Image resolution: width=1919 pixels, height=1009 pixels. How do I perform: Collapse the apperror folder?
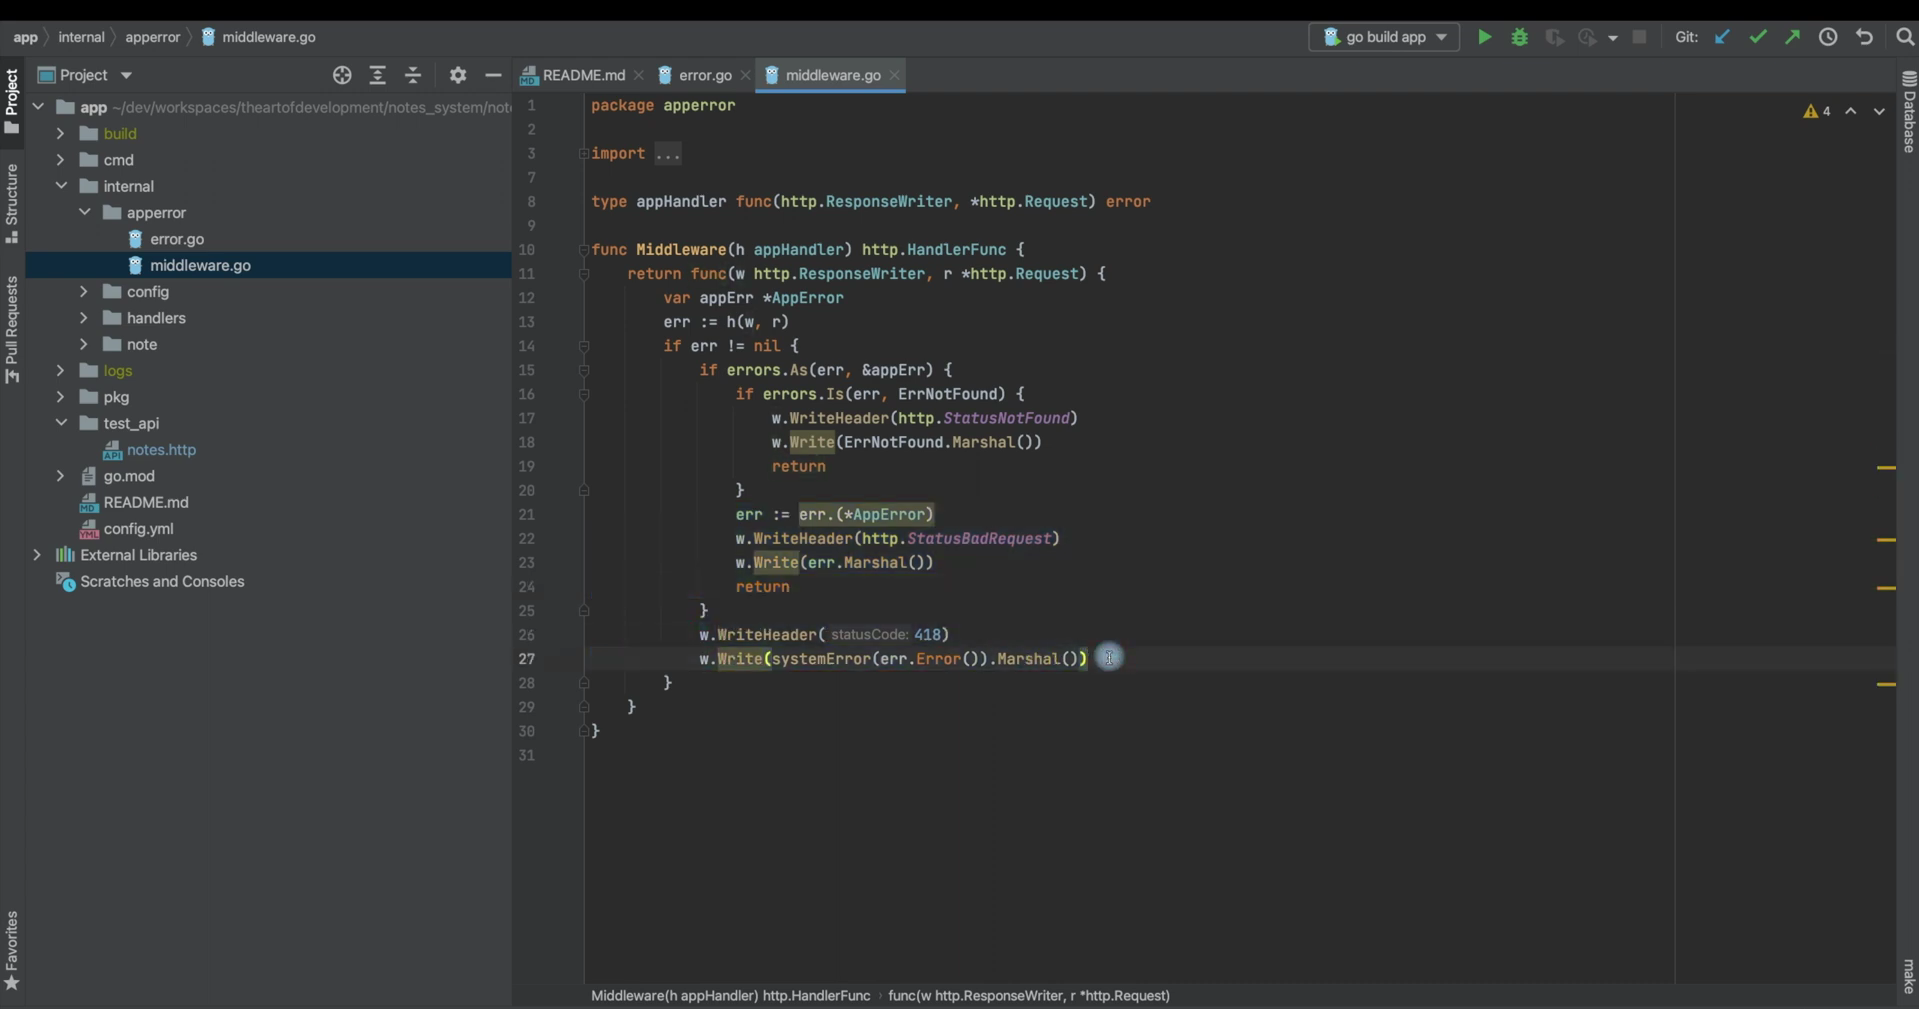(84, 212)
